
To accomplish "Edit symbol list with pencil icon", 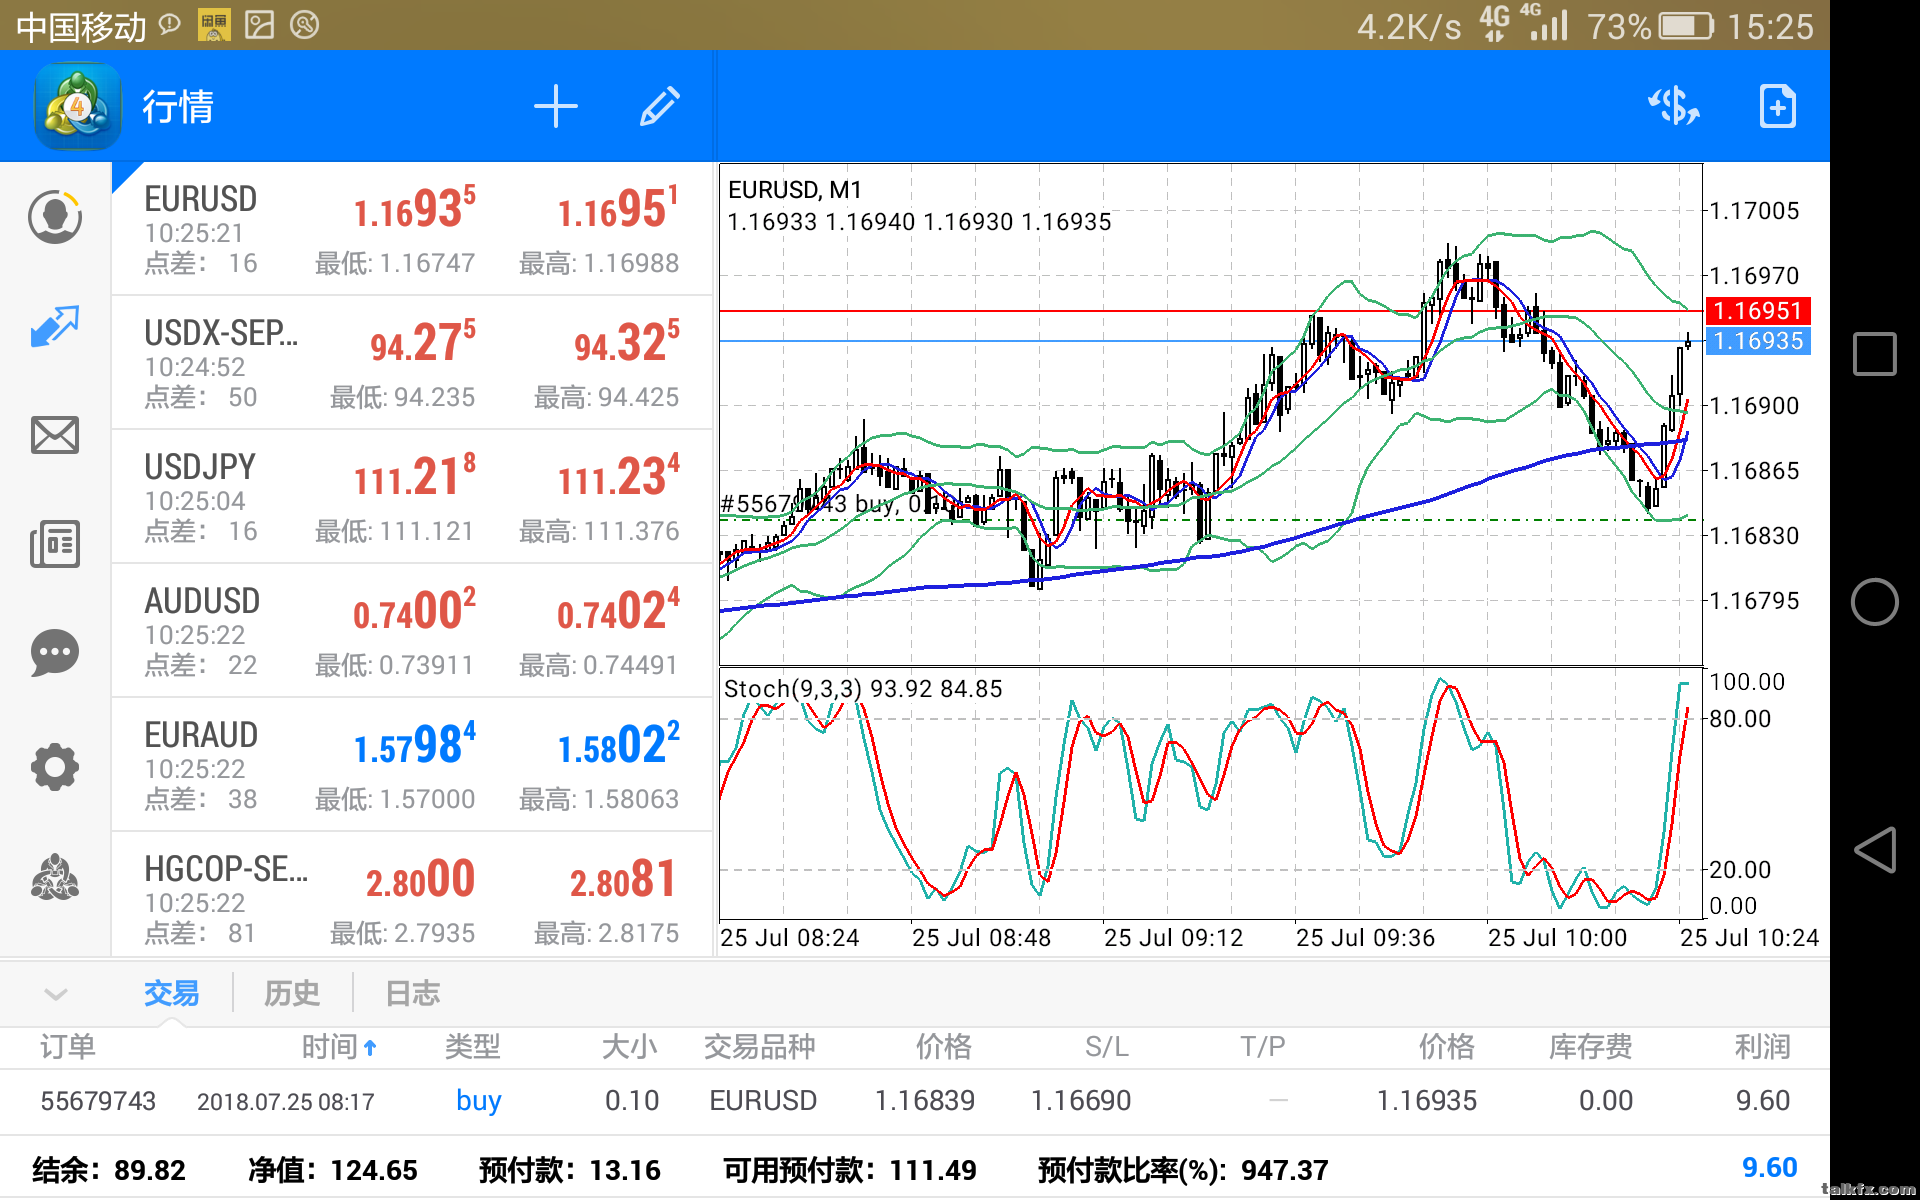I will [660, 106].
